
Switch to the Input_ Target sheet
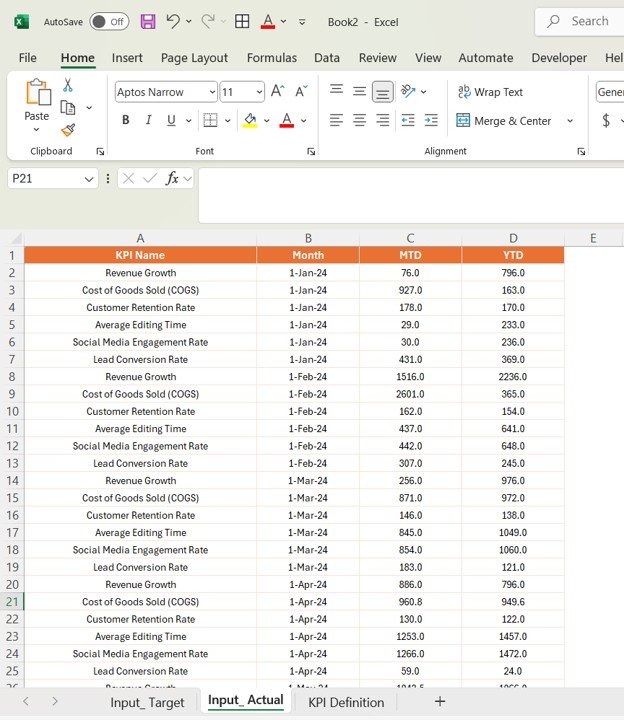point(147,702)
